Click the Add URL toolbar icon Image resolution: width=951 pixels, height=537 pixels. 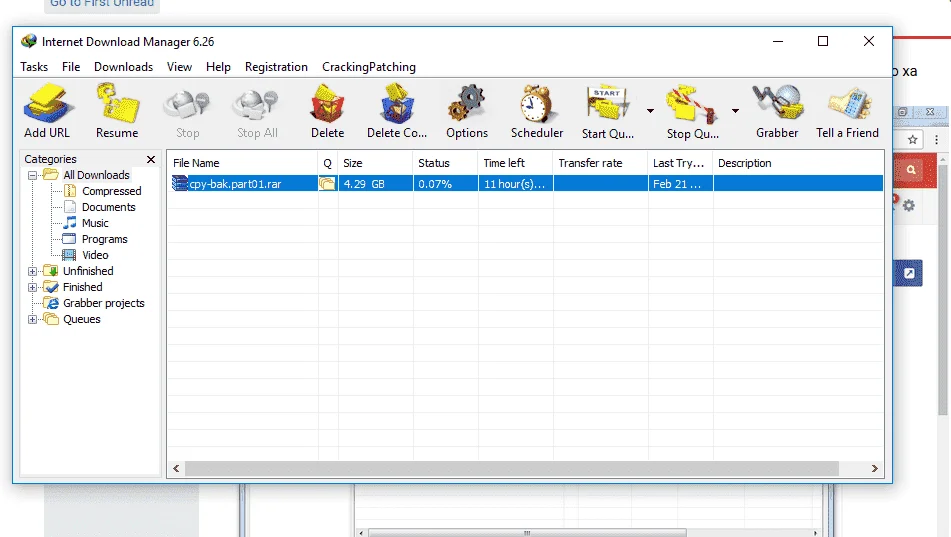(47, 111)
